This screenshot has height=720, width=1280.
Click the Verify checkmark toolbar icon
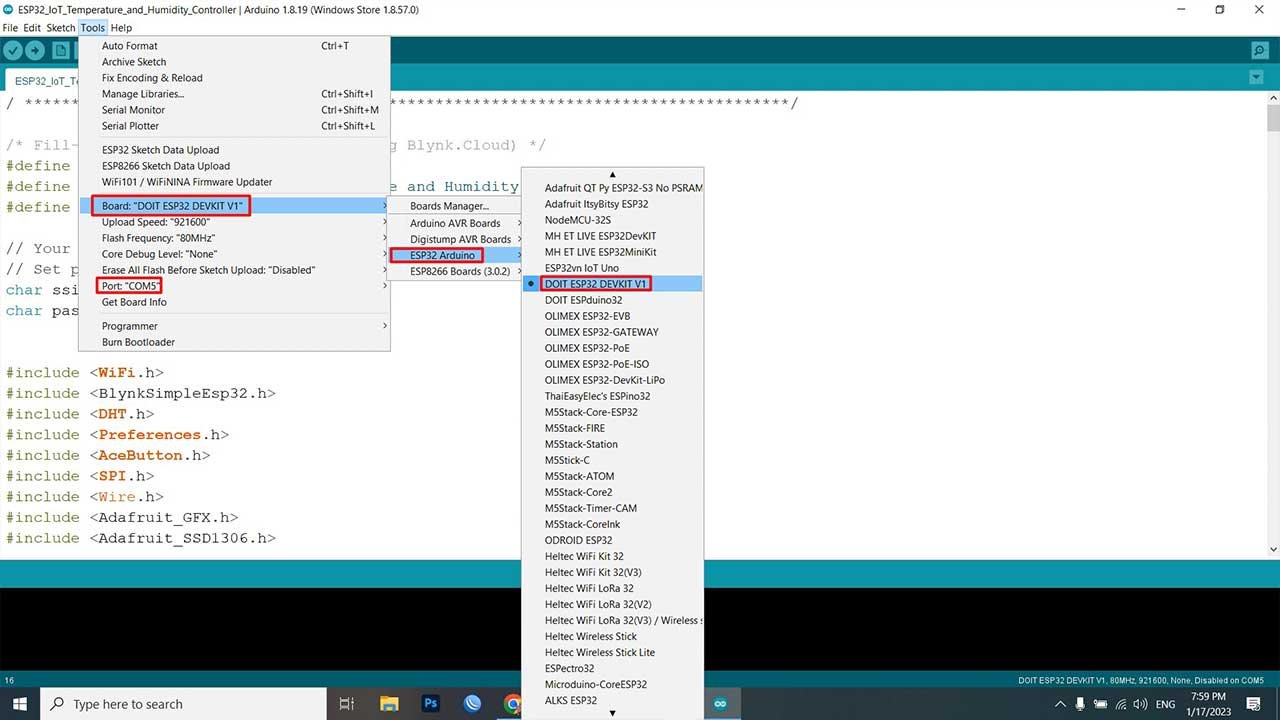click(x=13, y=51)
